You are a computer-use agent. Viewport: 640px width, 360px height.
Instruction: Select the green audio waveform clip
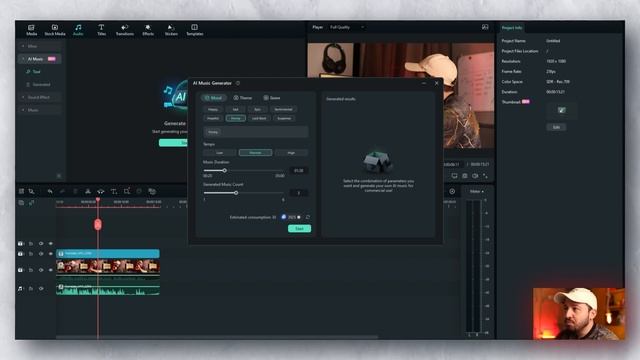coord(108,290)
